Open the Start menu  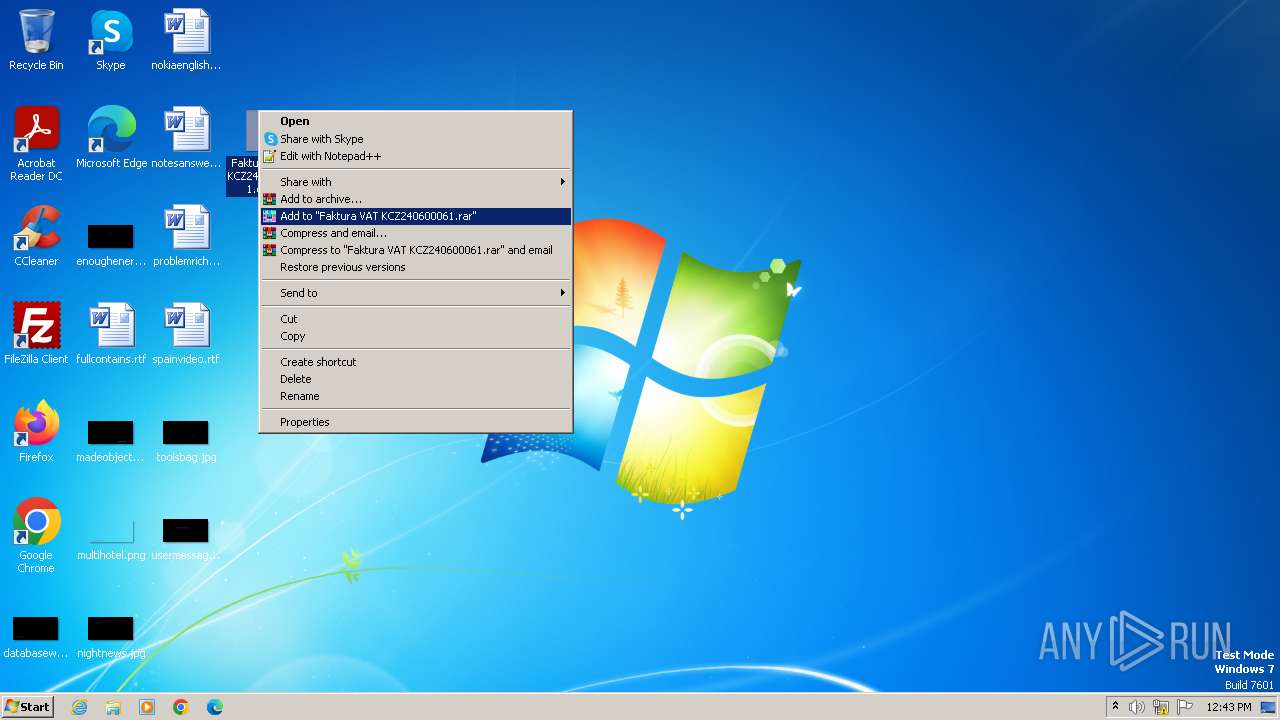(28, 707)
